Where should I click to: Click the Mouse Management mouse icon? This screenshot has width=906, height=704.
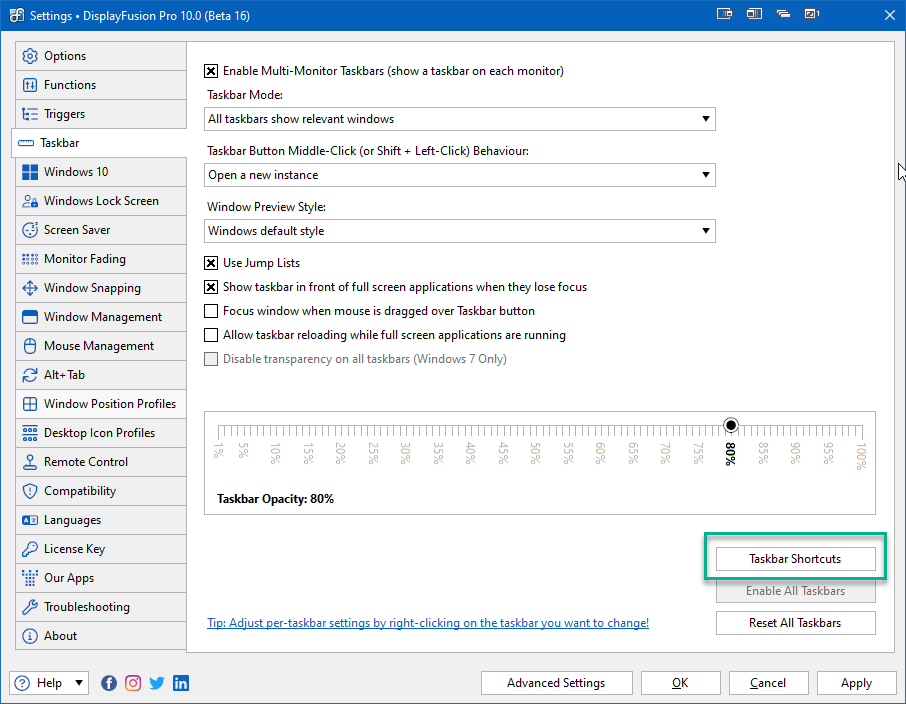click(29, 346)
